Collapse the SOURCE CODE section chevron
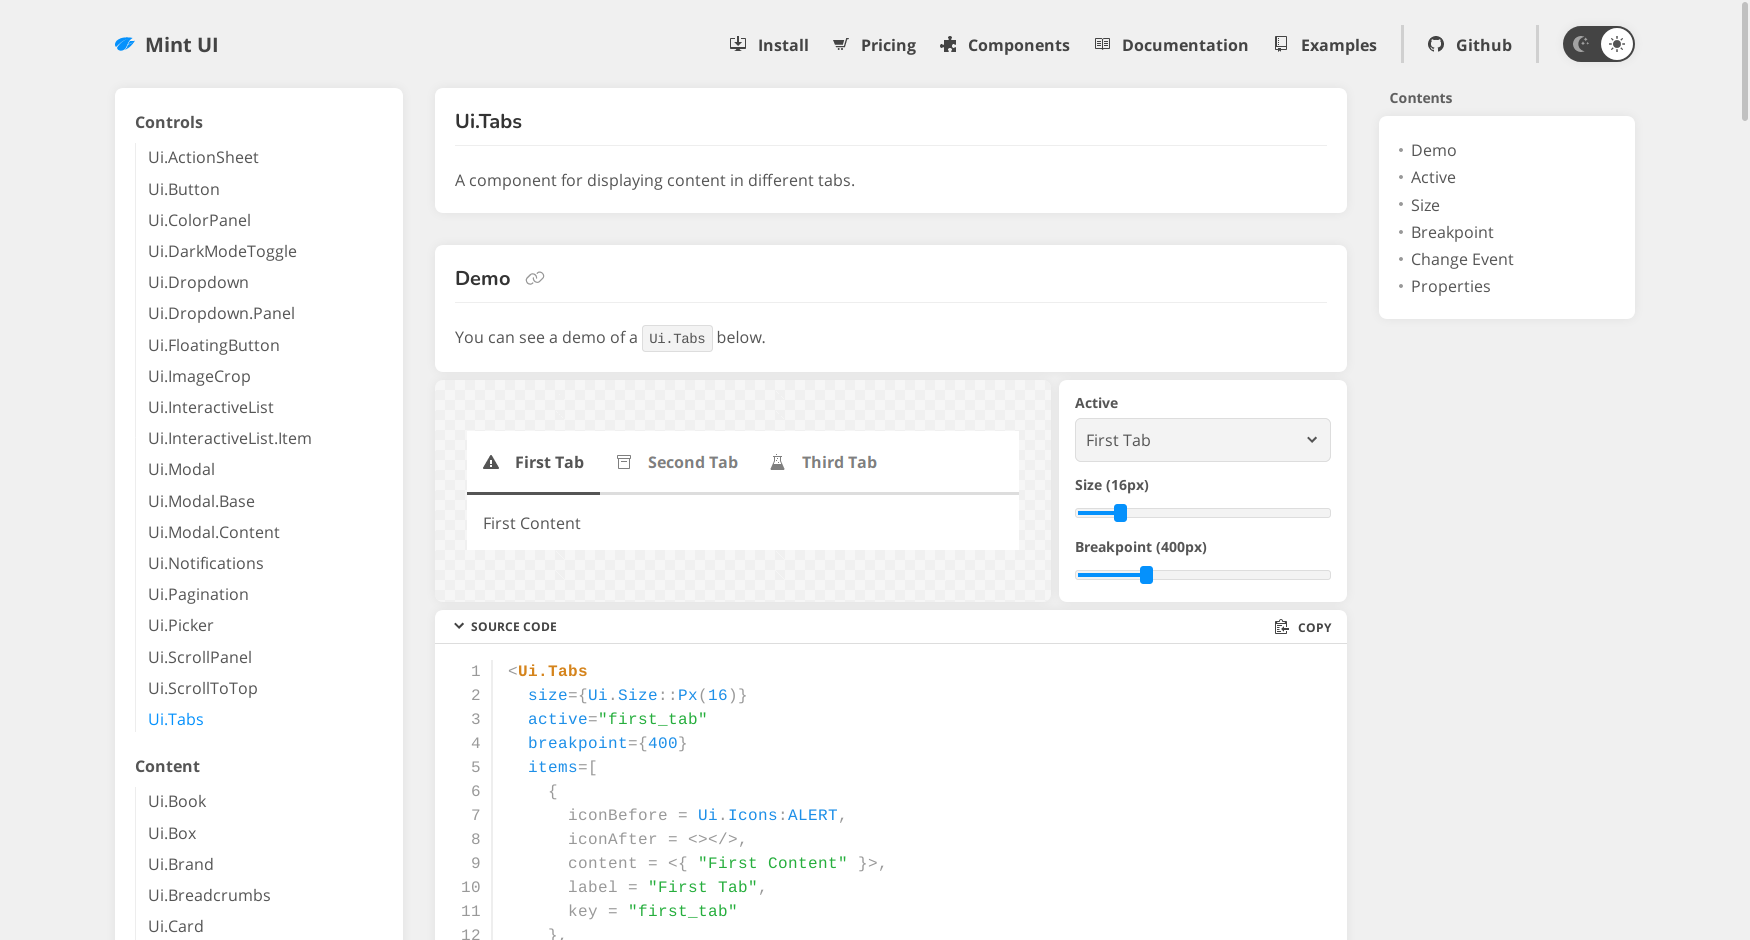 (x=459, y=625)
